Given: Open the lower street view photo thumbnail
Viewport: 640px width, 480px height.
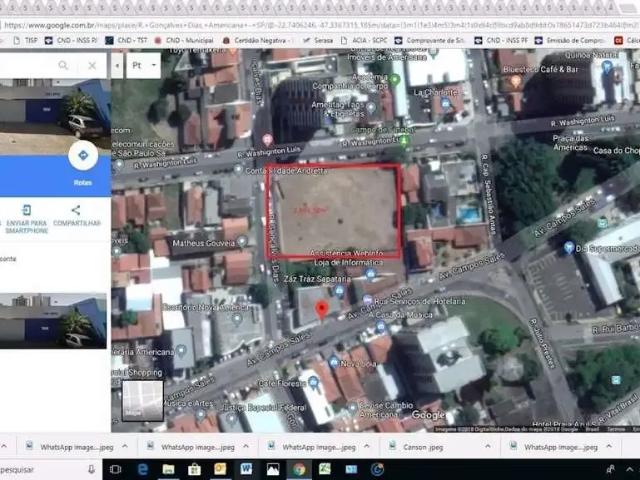Looking at the screenshot, I should pos(53,320).
